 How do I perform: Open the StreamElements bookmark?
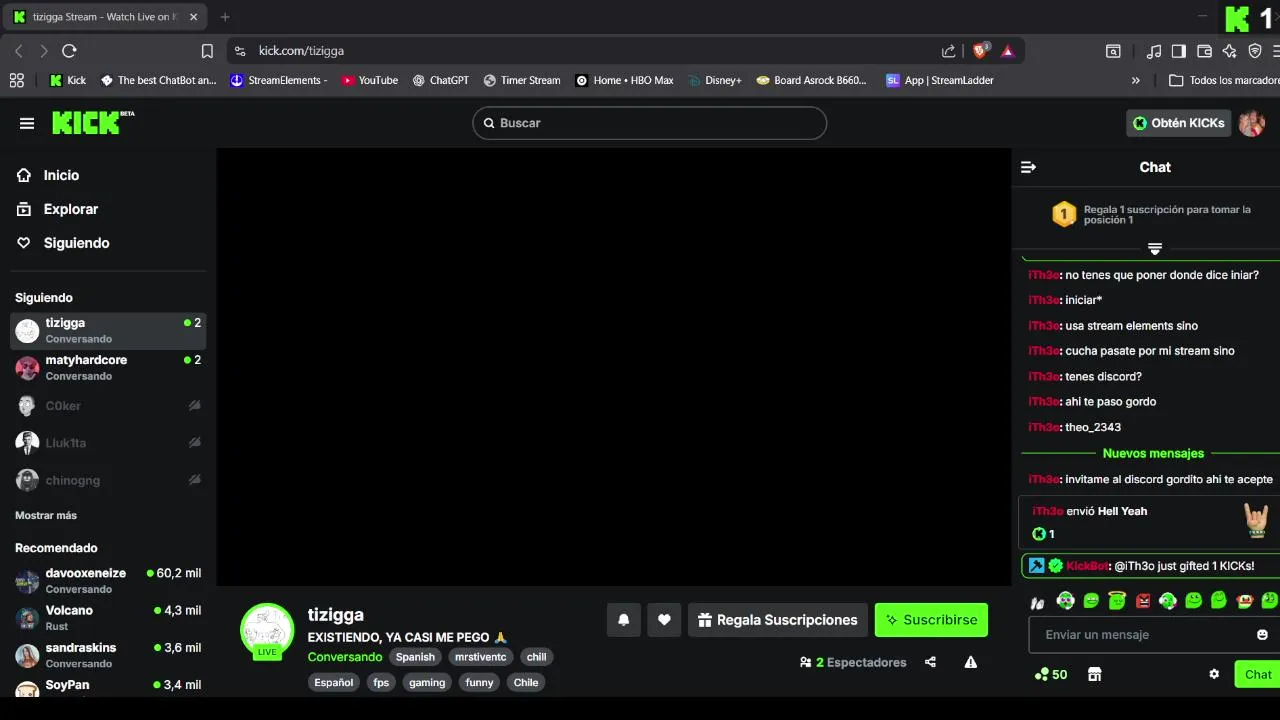(278, 80)
